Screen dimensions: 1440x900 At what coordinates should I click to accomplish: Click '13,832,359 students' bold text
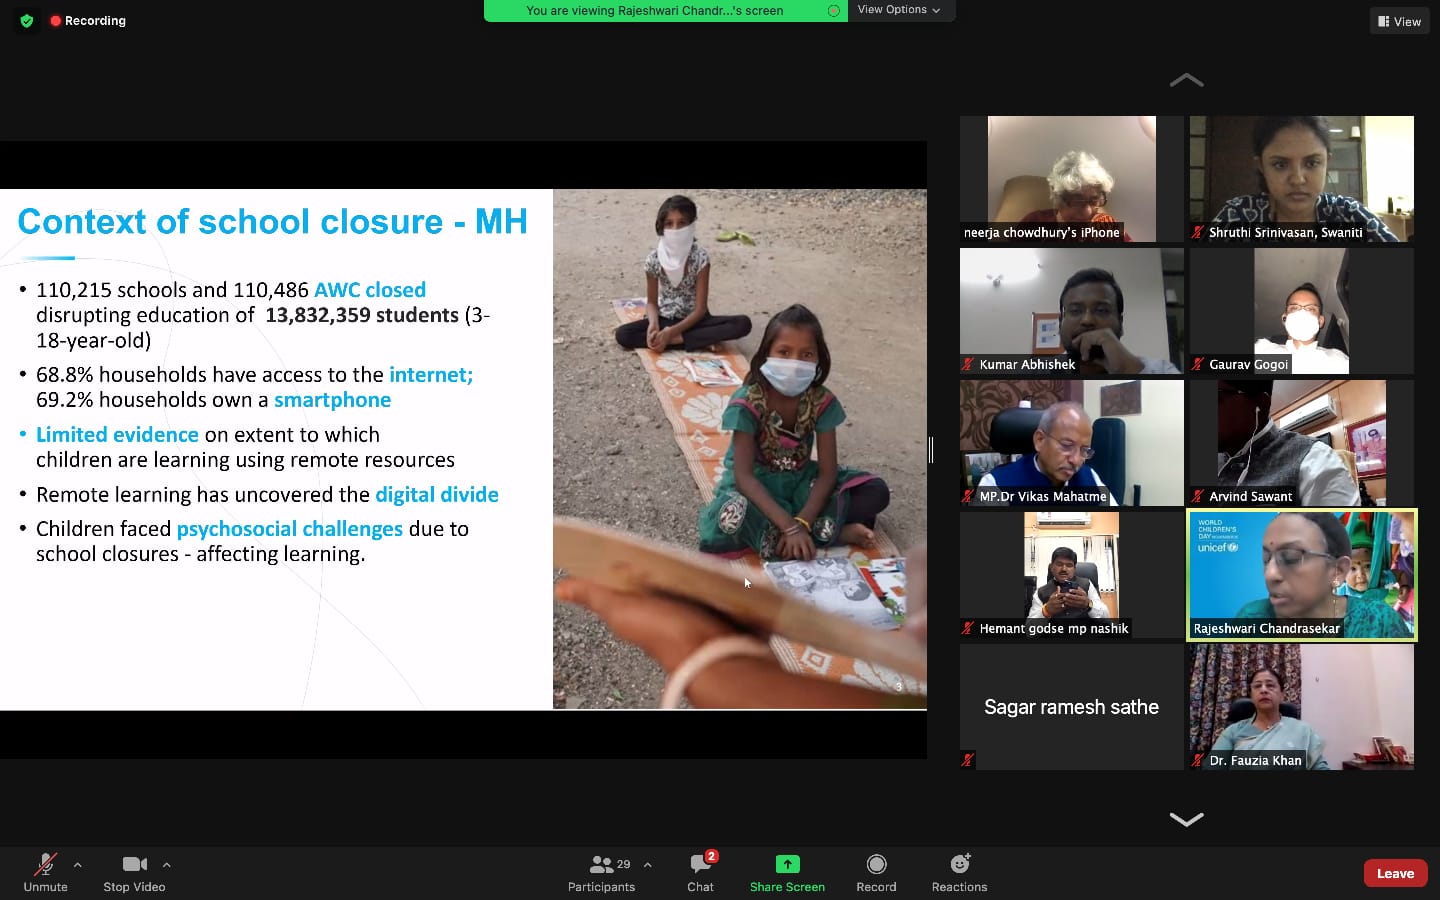point(362,315)
